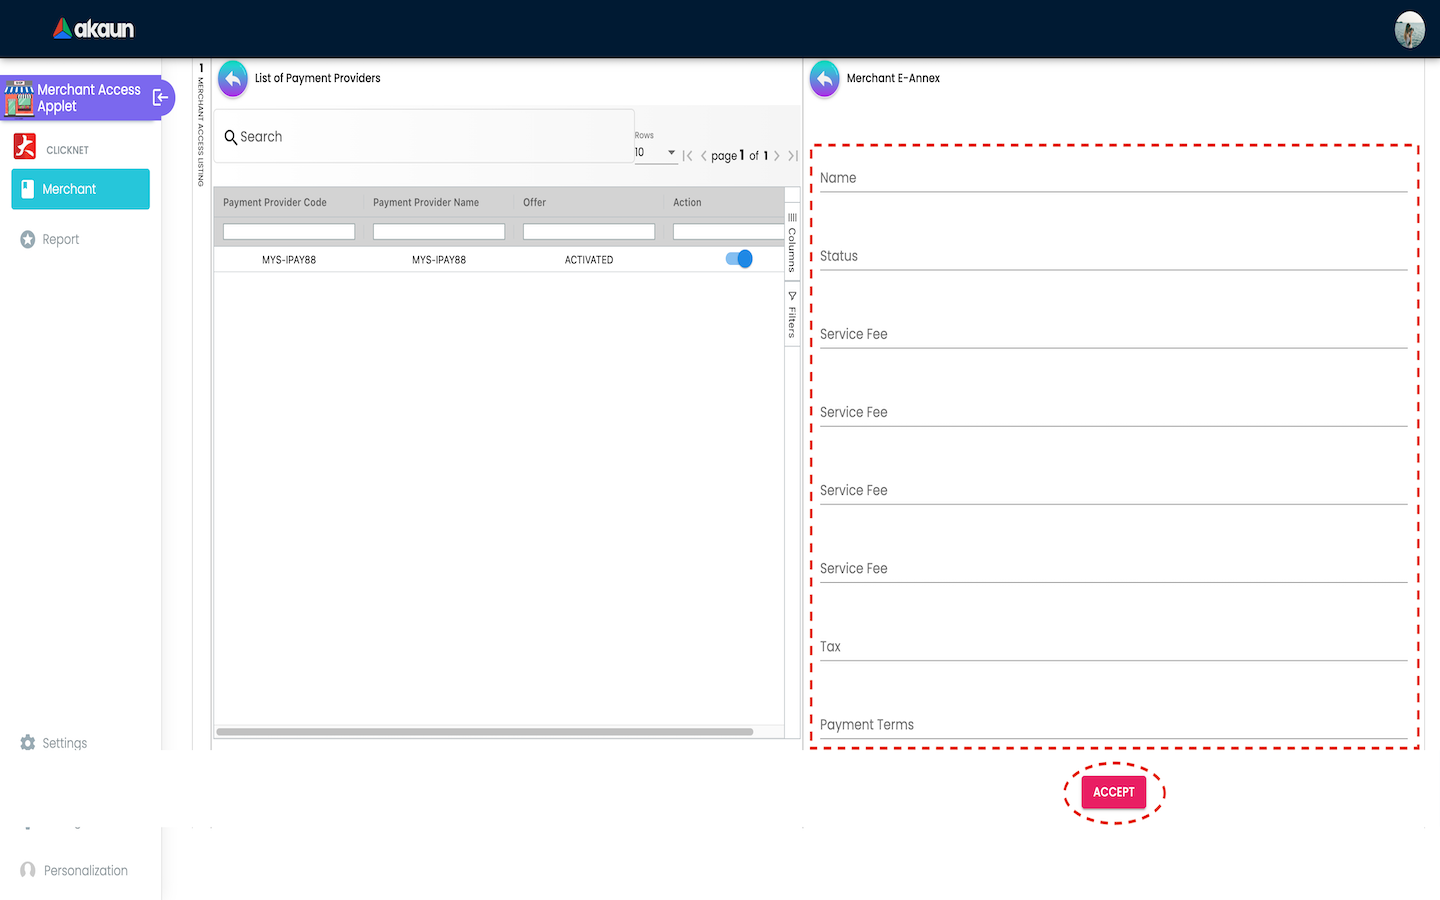This screenshot has height=900, width=1440.
Task: Click the Payment Terms field
Action: point(1113,724)
